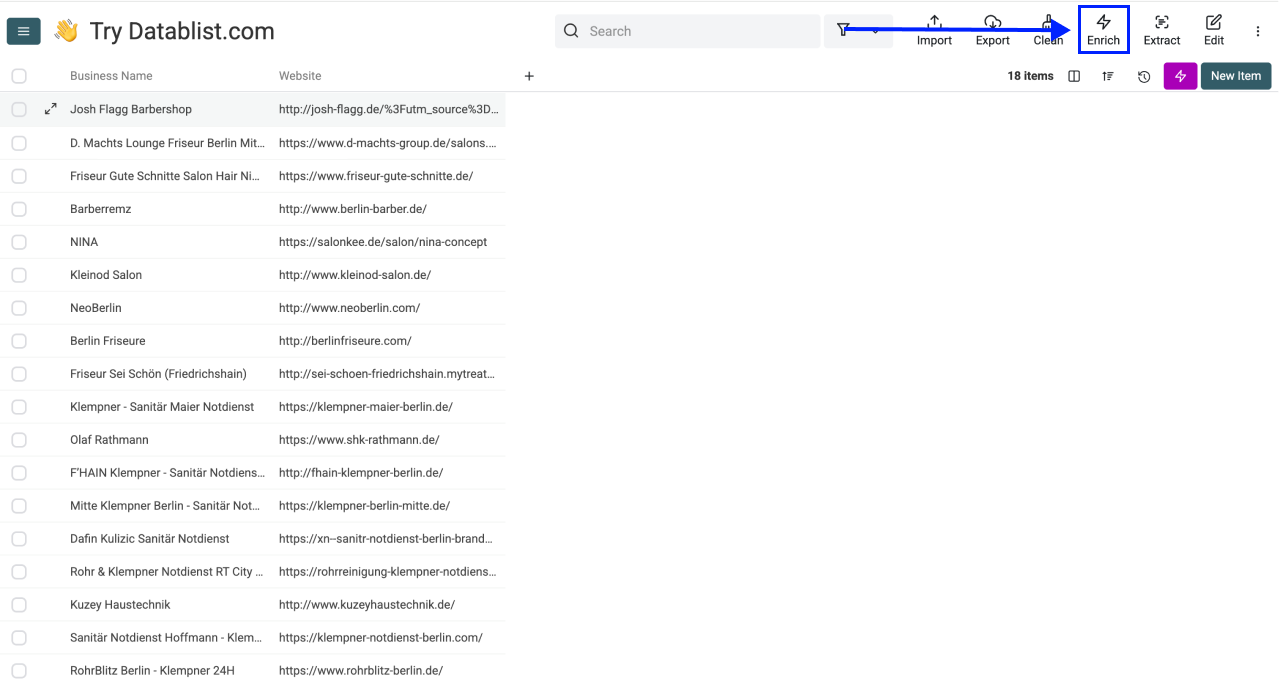Open the Enrich tool
Viewport: 1279px width, 700px height.
point(1103,30)
